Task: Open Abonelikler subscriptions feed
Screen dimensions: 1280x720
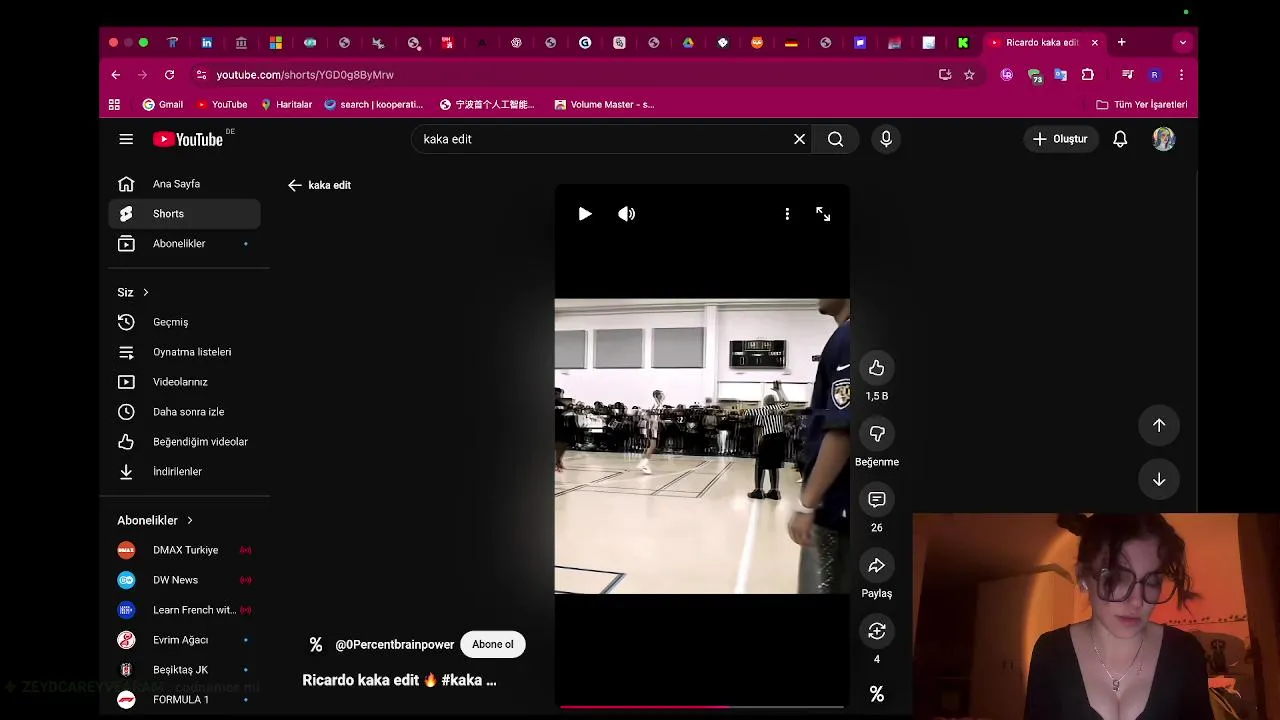Action: [184, 244]
